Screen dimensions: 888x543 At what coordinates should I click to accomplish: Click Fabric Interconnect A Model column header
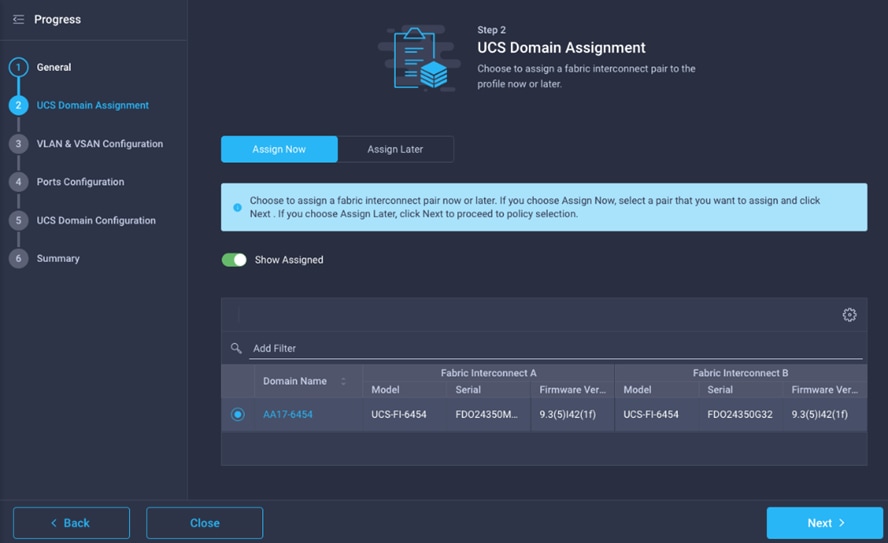tap(386, 390)
